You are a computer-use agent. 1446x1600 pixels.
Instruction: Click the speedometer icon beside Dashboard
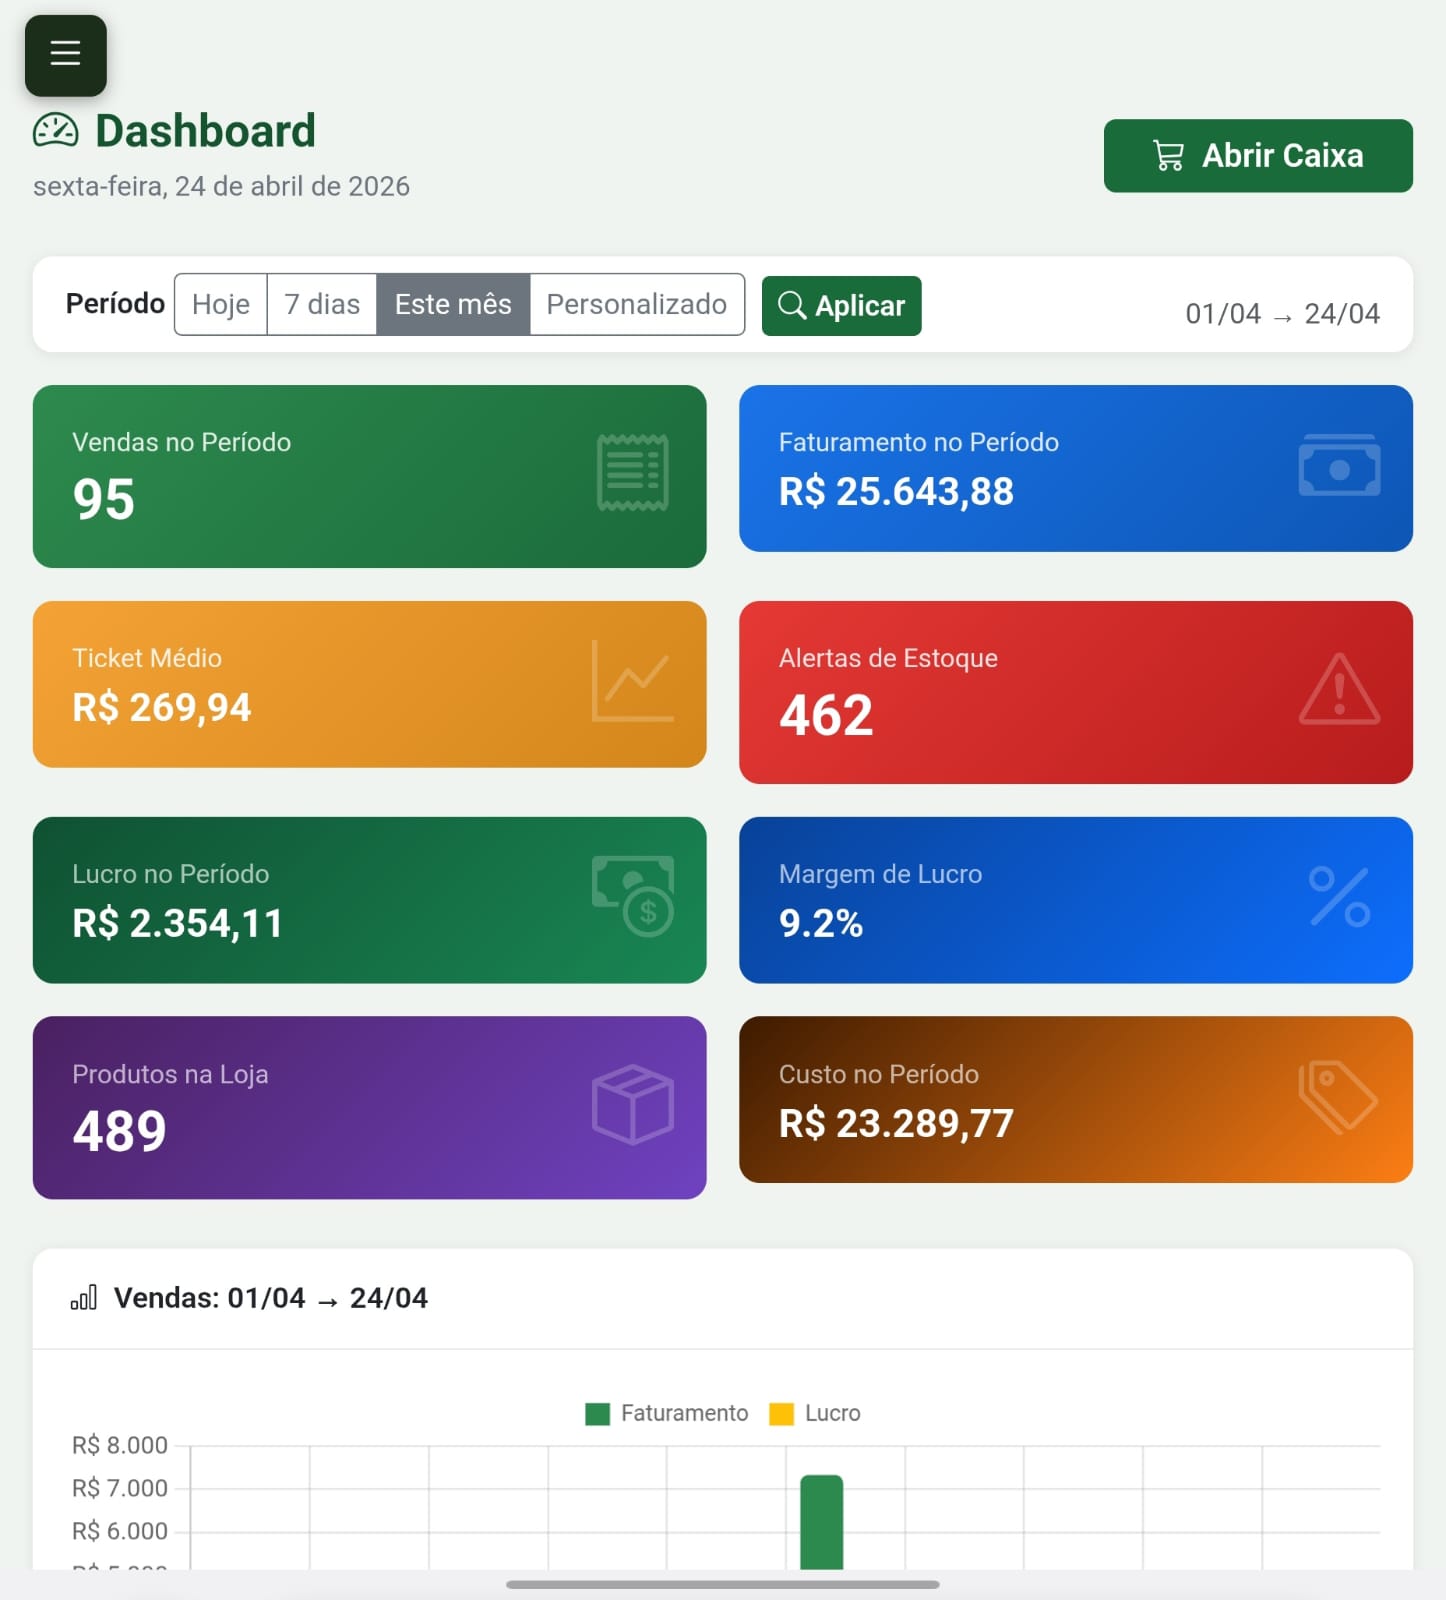[x=56, y=130]
